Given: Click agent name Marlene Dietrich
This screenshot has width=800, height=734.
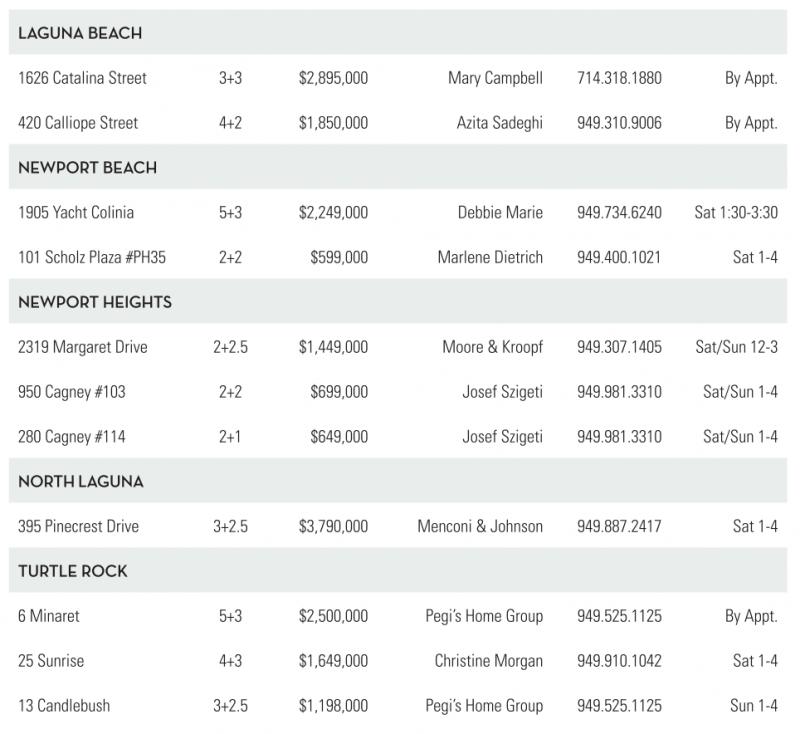Looking at the screenshot, I should click(490, 257).
